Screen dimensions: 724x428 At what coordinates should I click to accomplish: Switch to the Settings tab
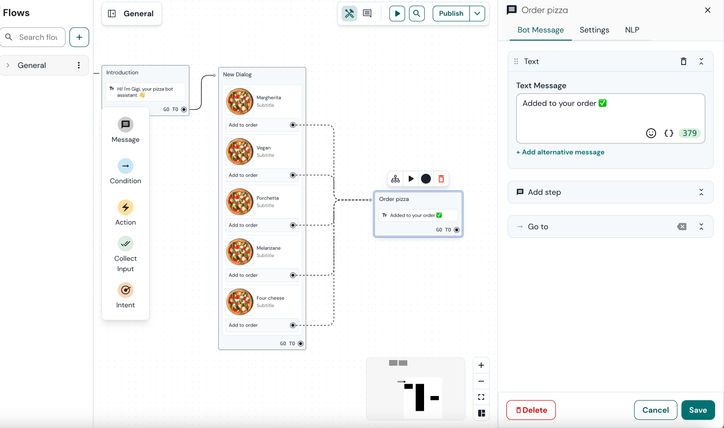(x=594, y=30)
